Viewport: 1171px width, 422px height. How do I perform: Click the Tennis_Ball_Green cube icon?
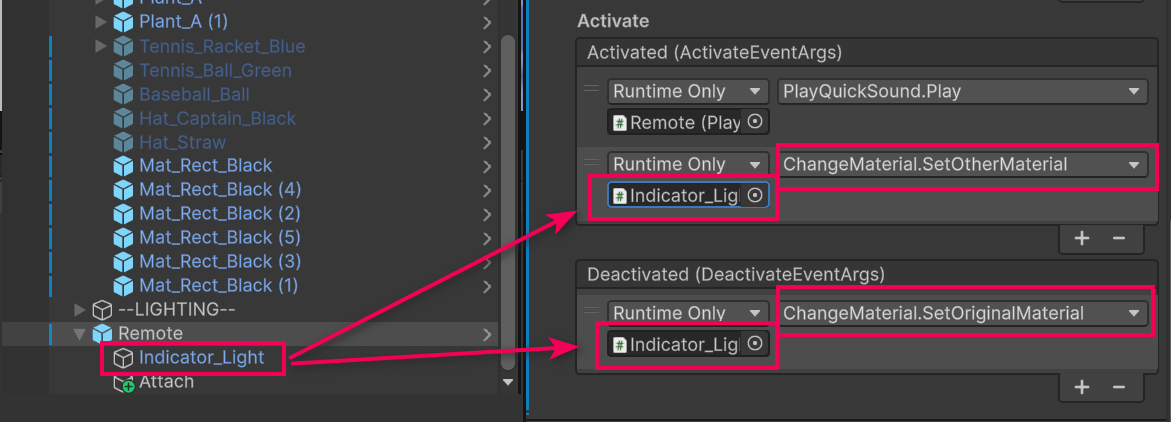pyautogui.click(x=123, y=70)
